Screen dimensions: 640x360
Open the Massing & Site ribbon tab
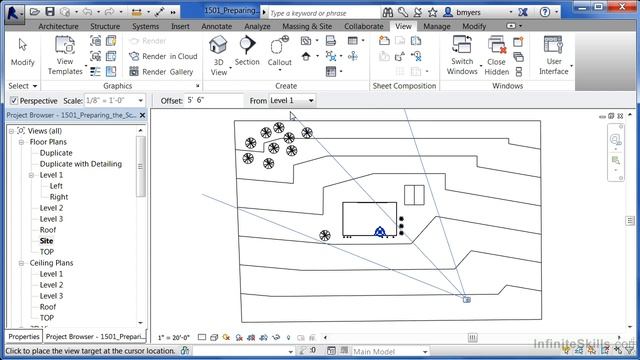[x=307, y=26]
